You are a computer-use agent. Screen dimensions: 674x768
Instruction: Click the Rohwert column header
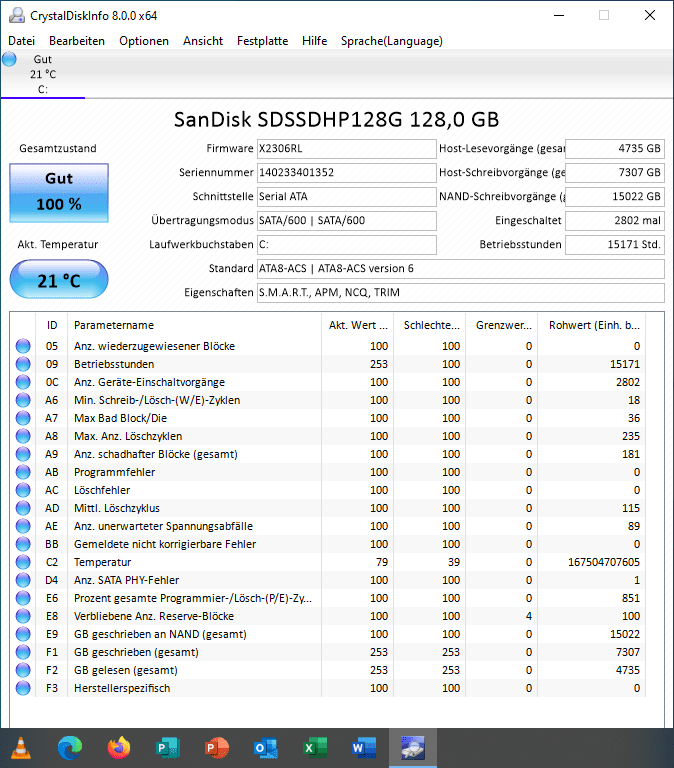click(592, 325)
